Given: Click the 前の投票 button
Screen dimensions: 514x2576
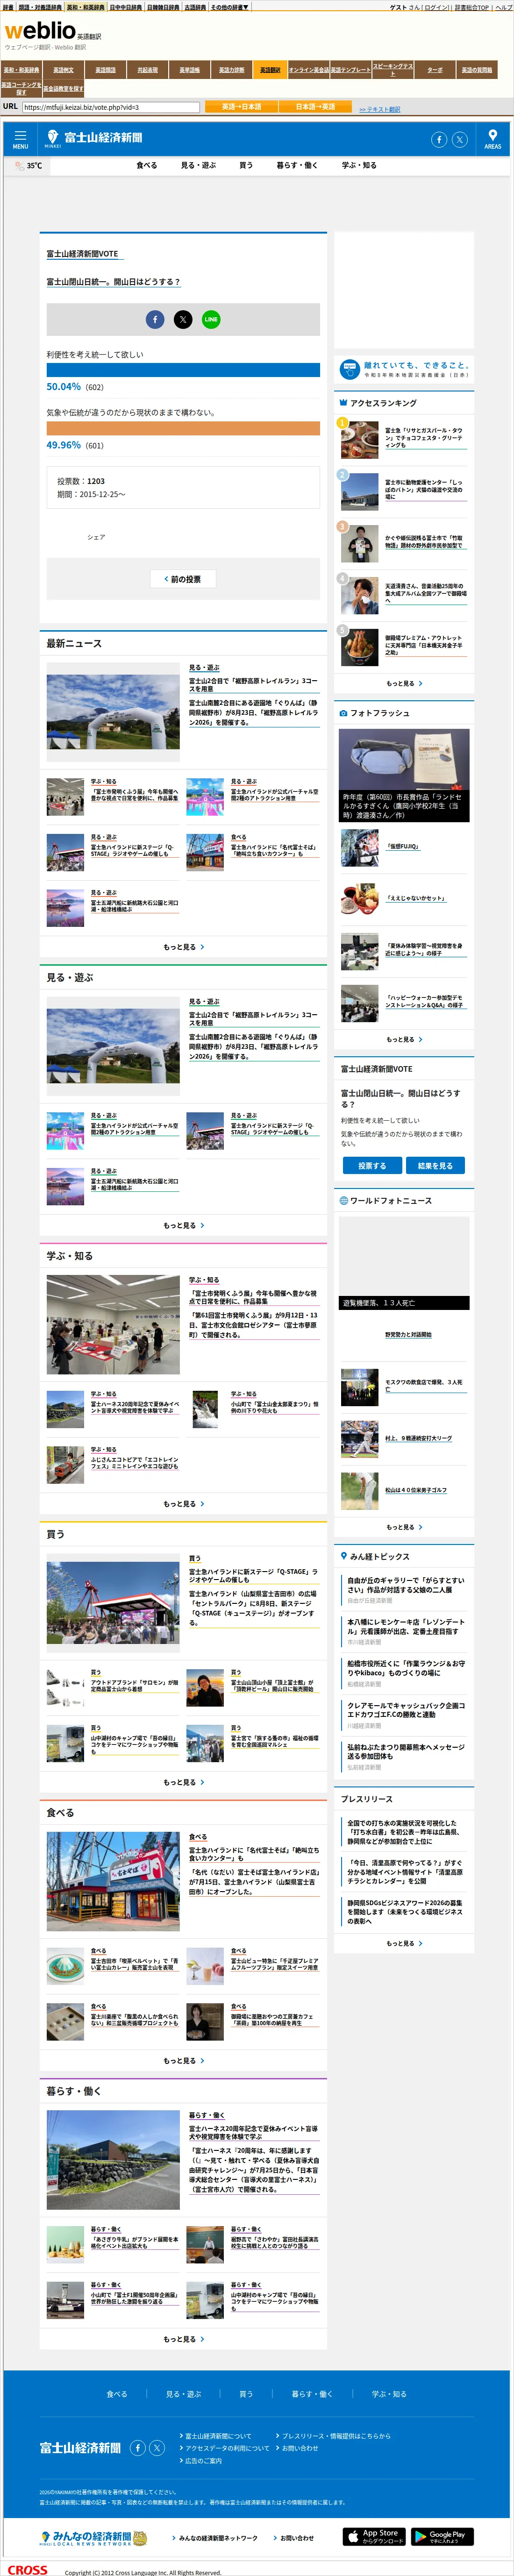Looking at the screenshot, I should (183, 579).
